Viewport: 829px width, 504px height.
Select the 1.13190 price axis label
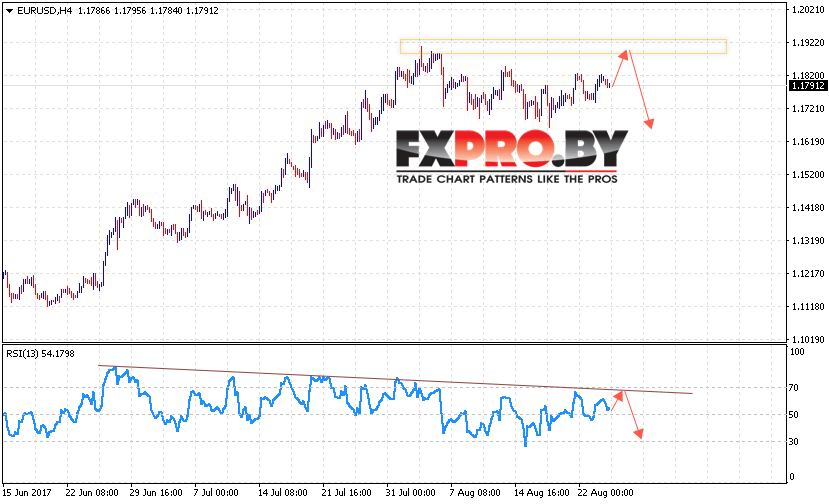pyautogui.click(x=808, y=241)
